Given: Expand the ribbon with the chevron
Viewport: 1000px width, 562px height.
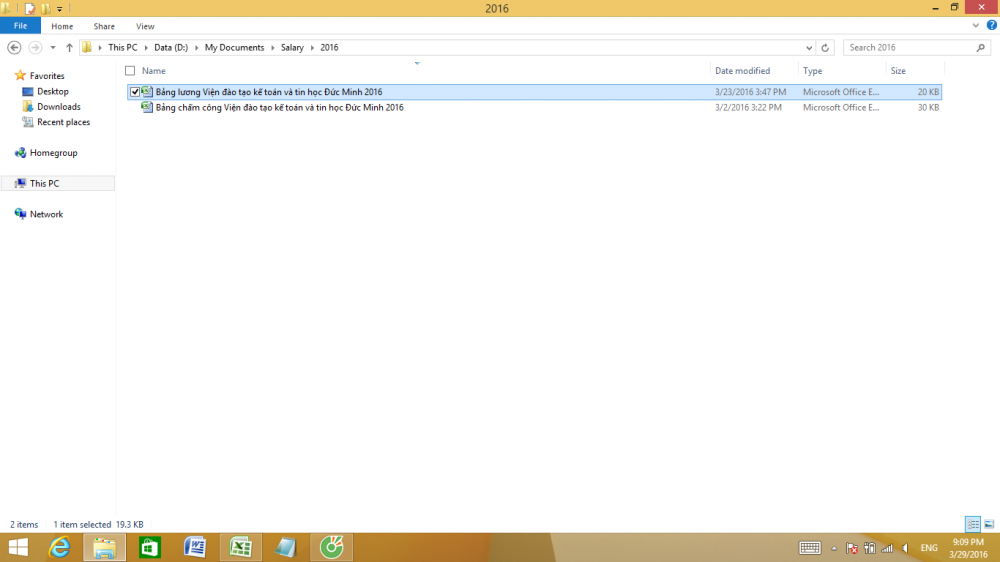Looking at the screenshot, I should click(x=976, y=26).
